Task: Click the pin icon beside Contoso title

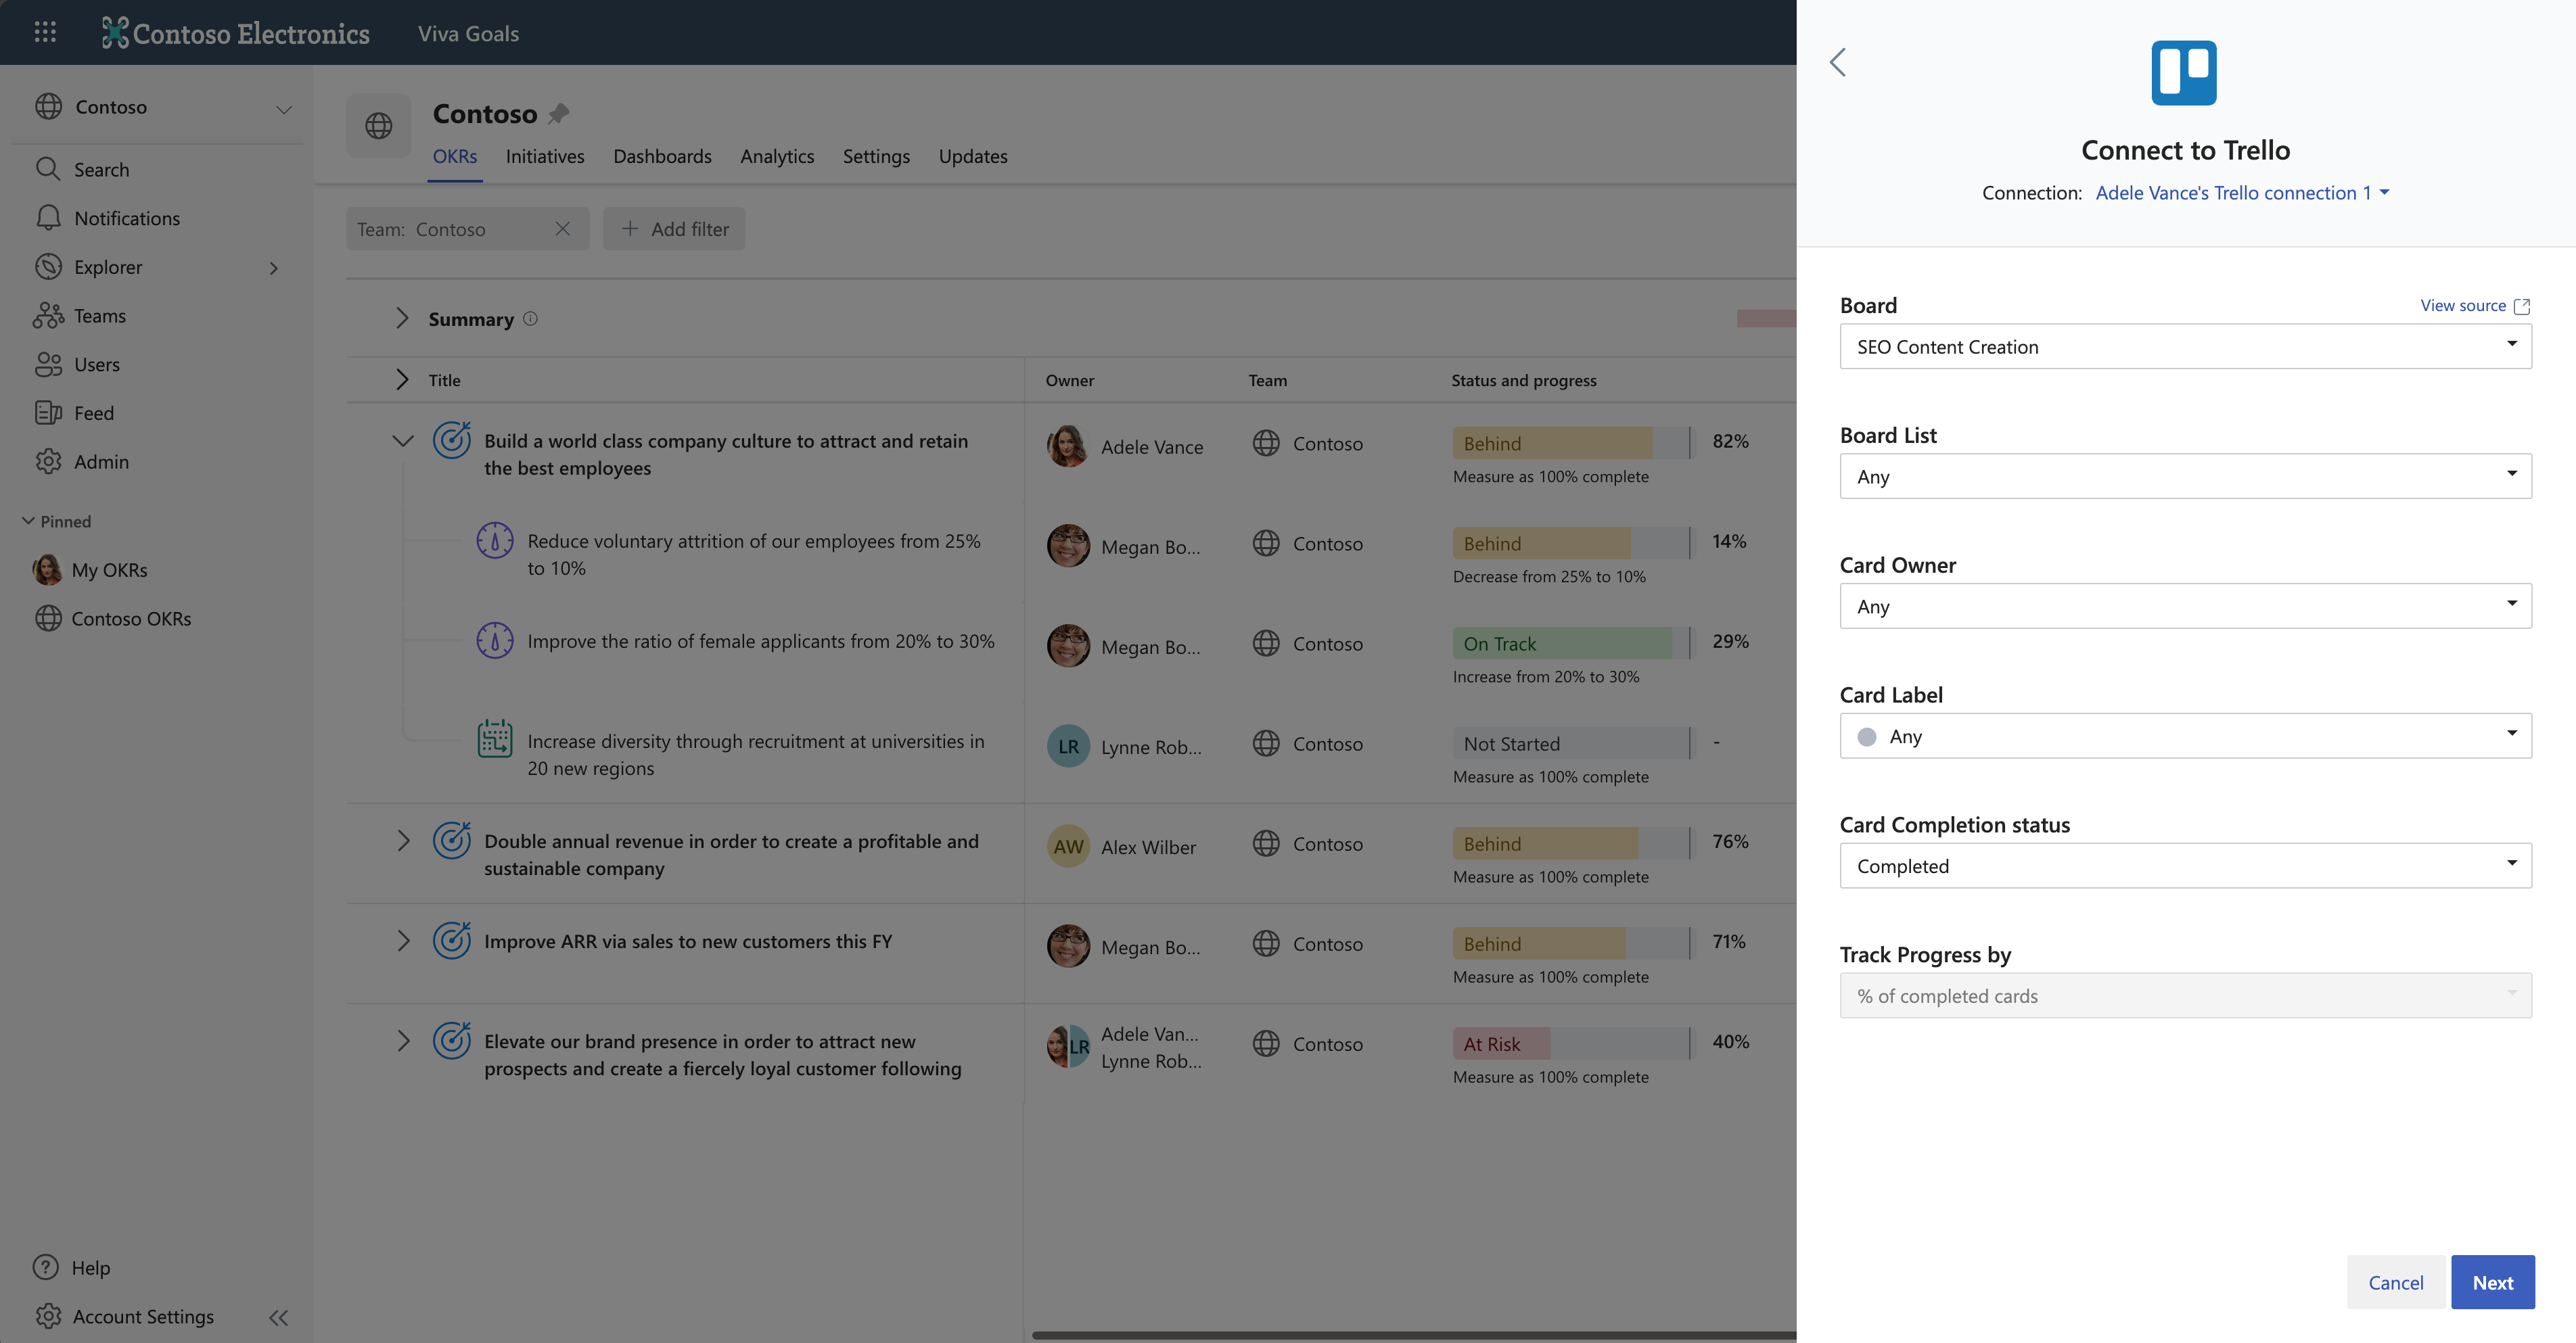Action: 559,114
